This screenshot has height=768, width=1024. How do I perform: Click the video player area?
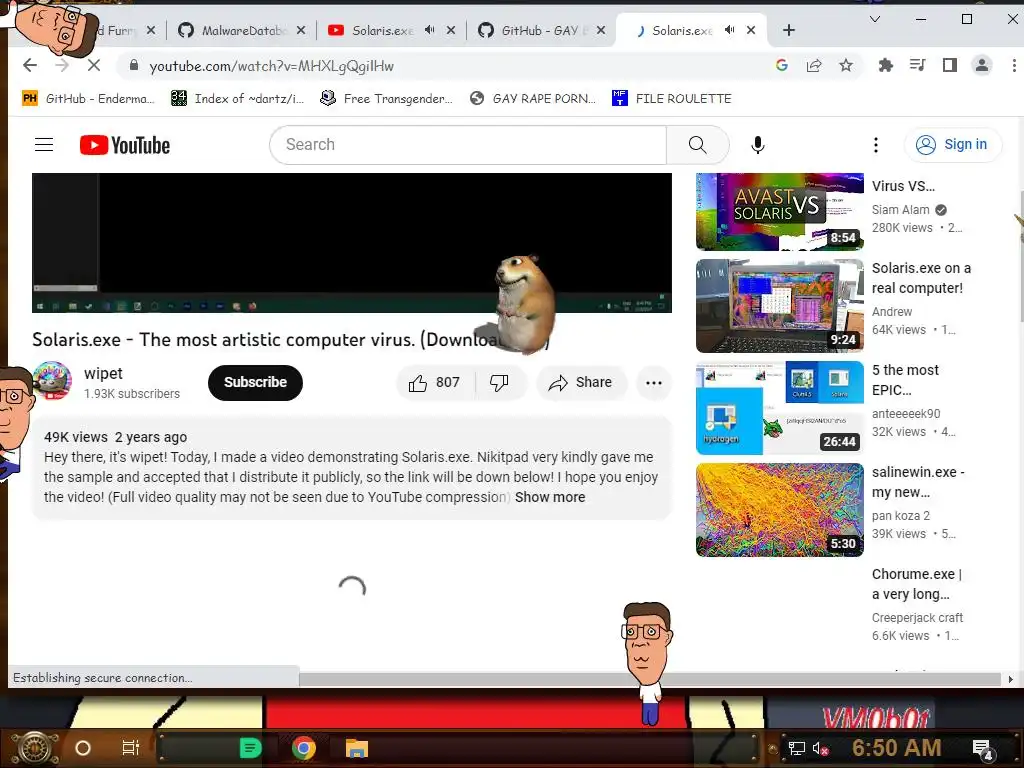coord(352,242)
